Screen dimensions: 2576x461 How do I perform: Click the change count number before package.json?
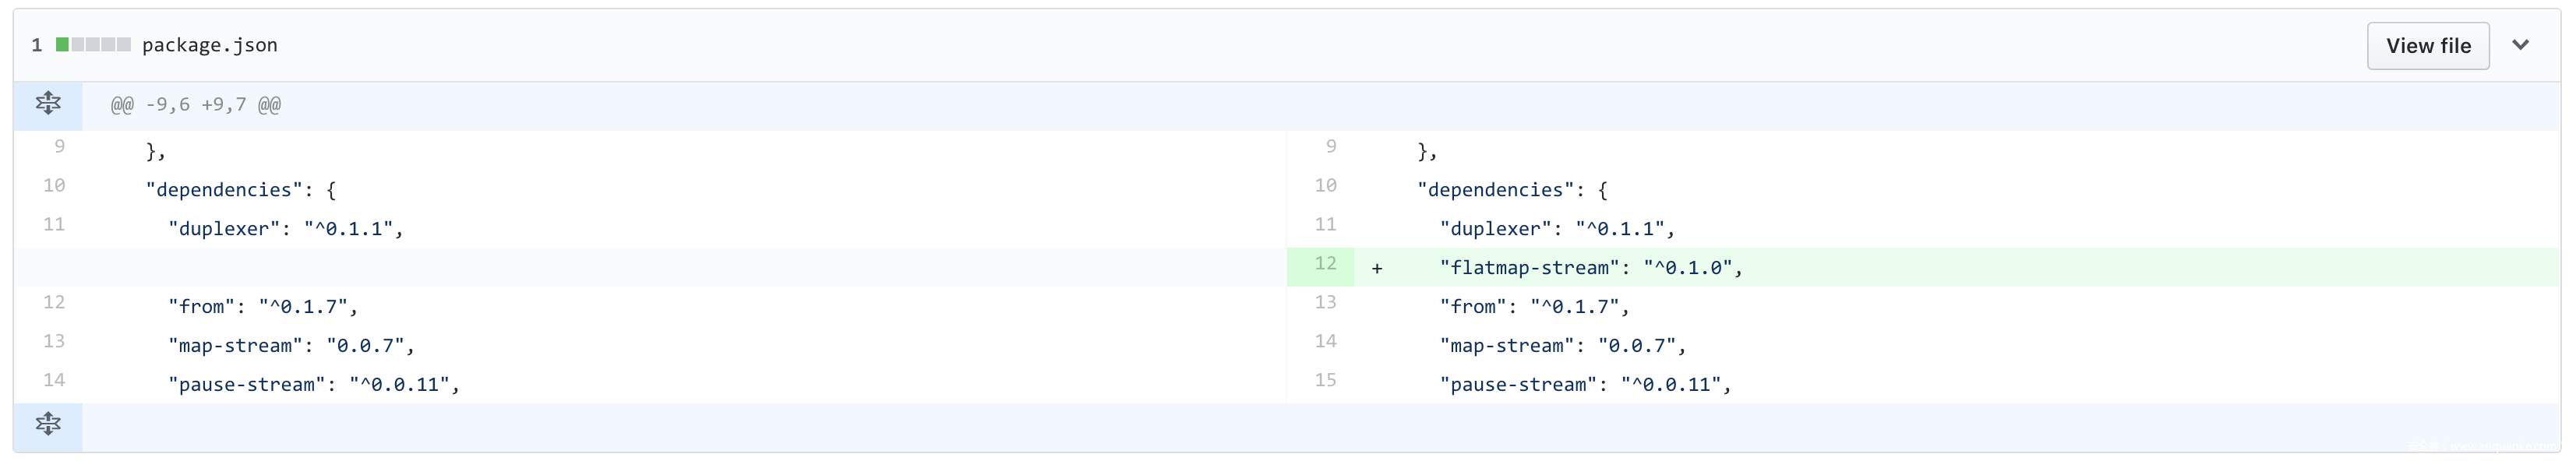(37, 45)
